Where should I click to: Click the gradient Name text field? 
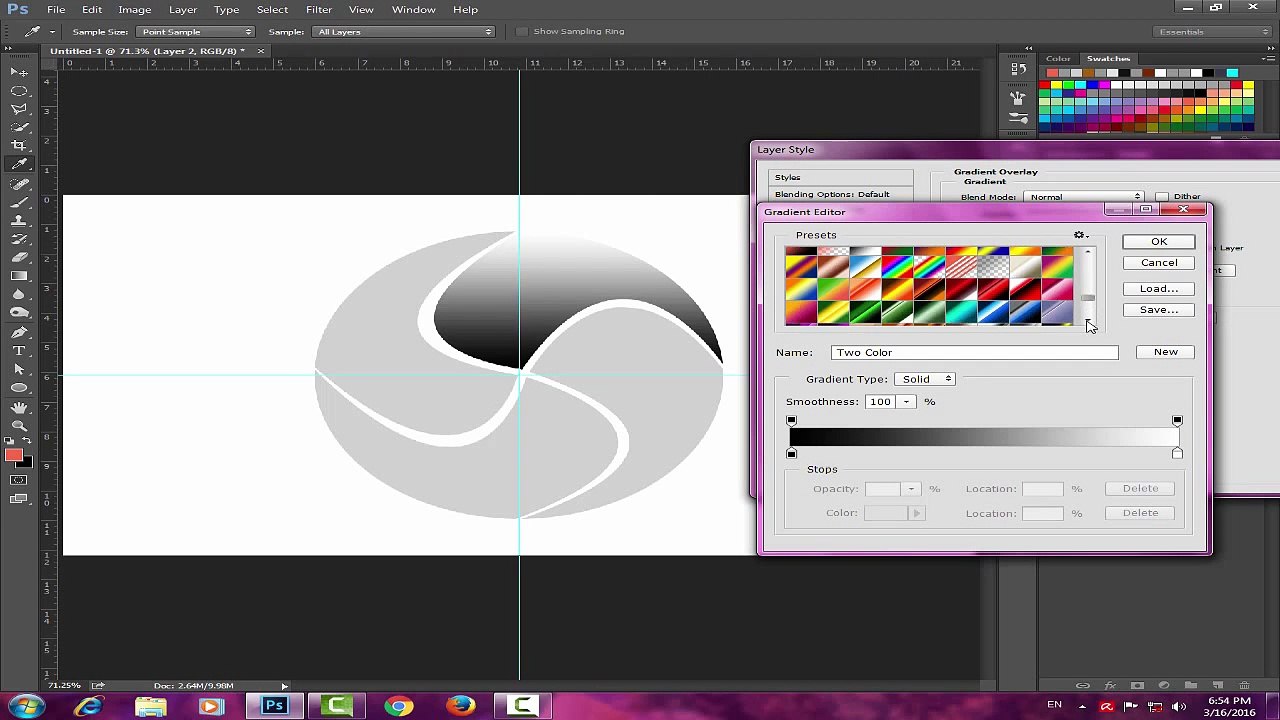(974, 352)
